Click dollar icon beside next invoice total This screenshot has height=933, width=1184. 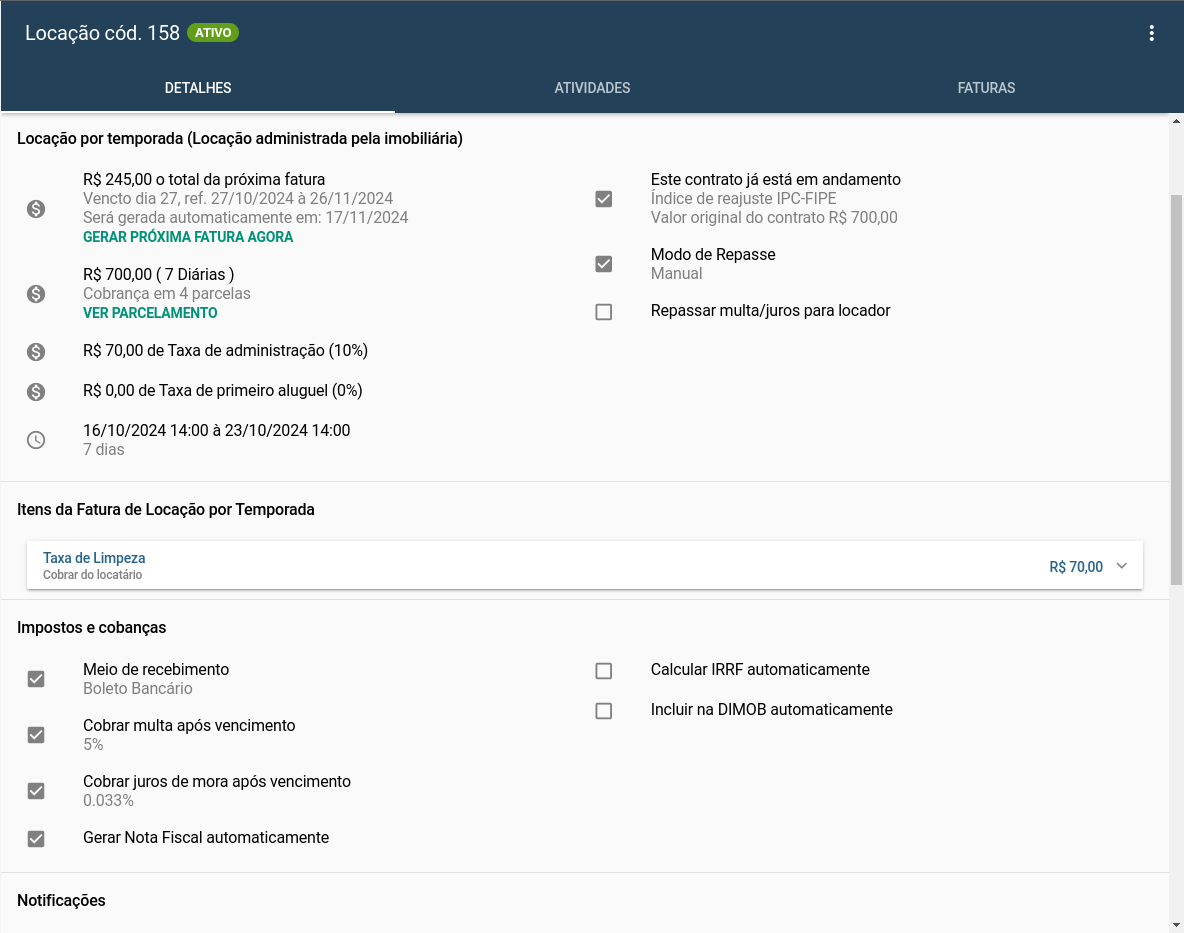pos(35,209)
